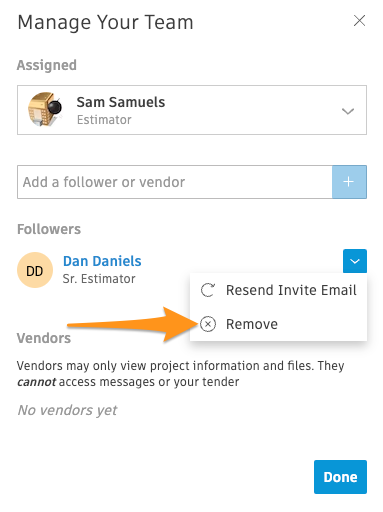The width and height of the screenshot is (383, 512).
Task: Focus the Add a follower or vendor field
Action: [175, 182]
